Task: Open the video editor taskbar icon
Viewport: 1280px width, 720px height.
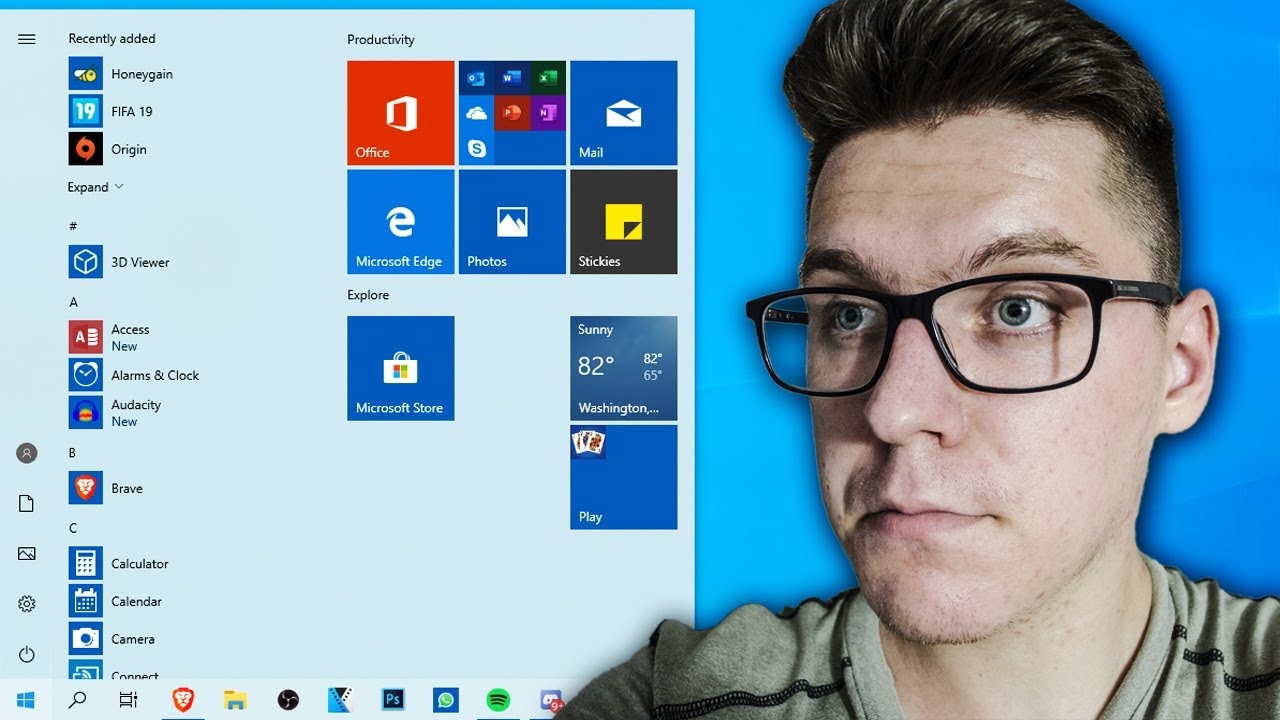Action: point(340,699)
